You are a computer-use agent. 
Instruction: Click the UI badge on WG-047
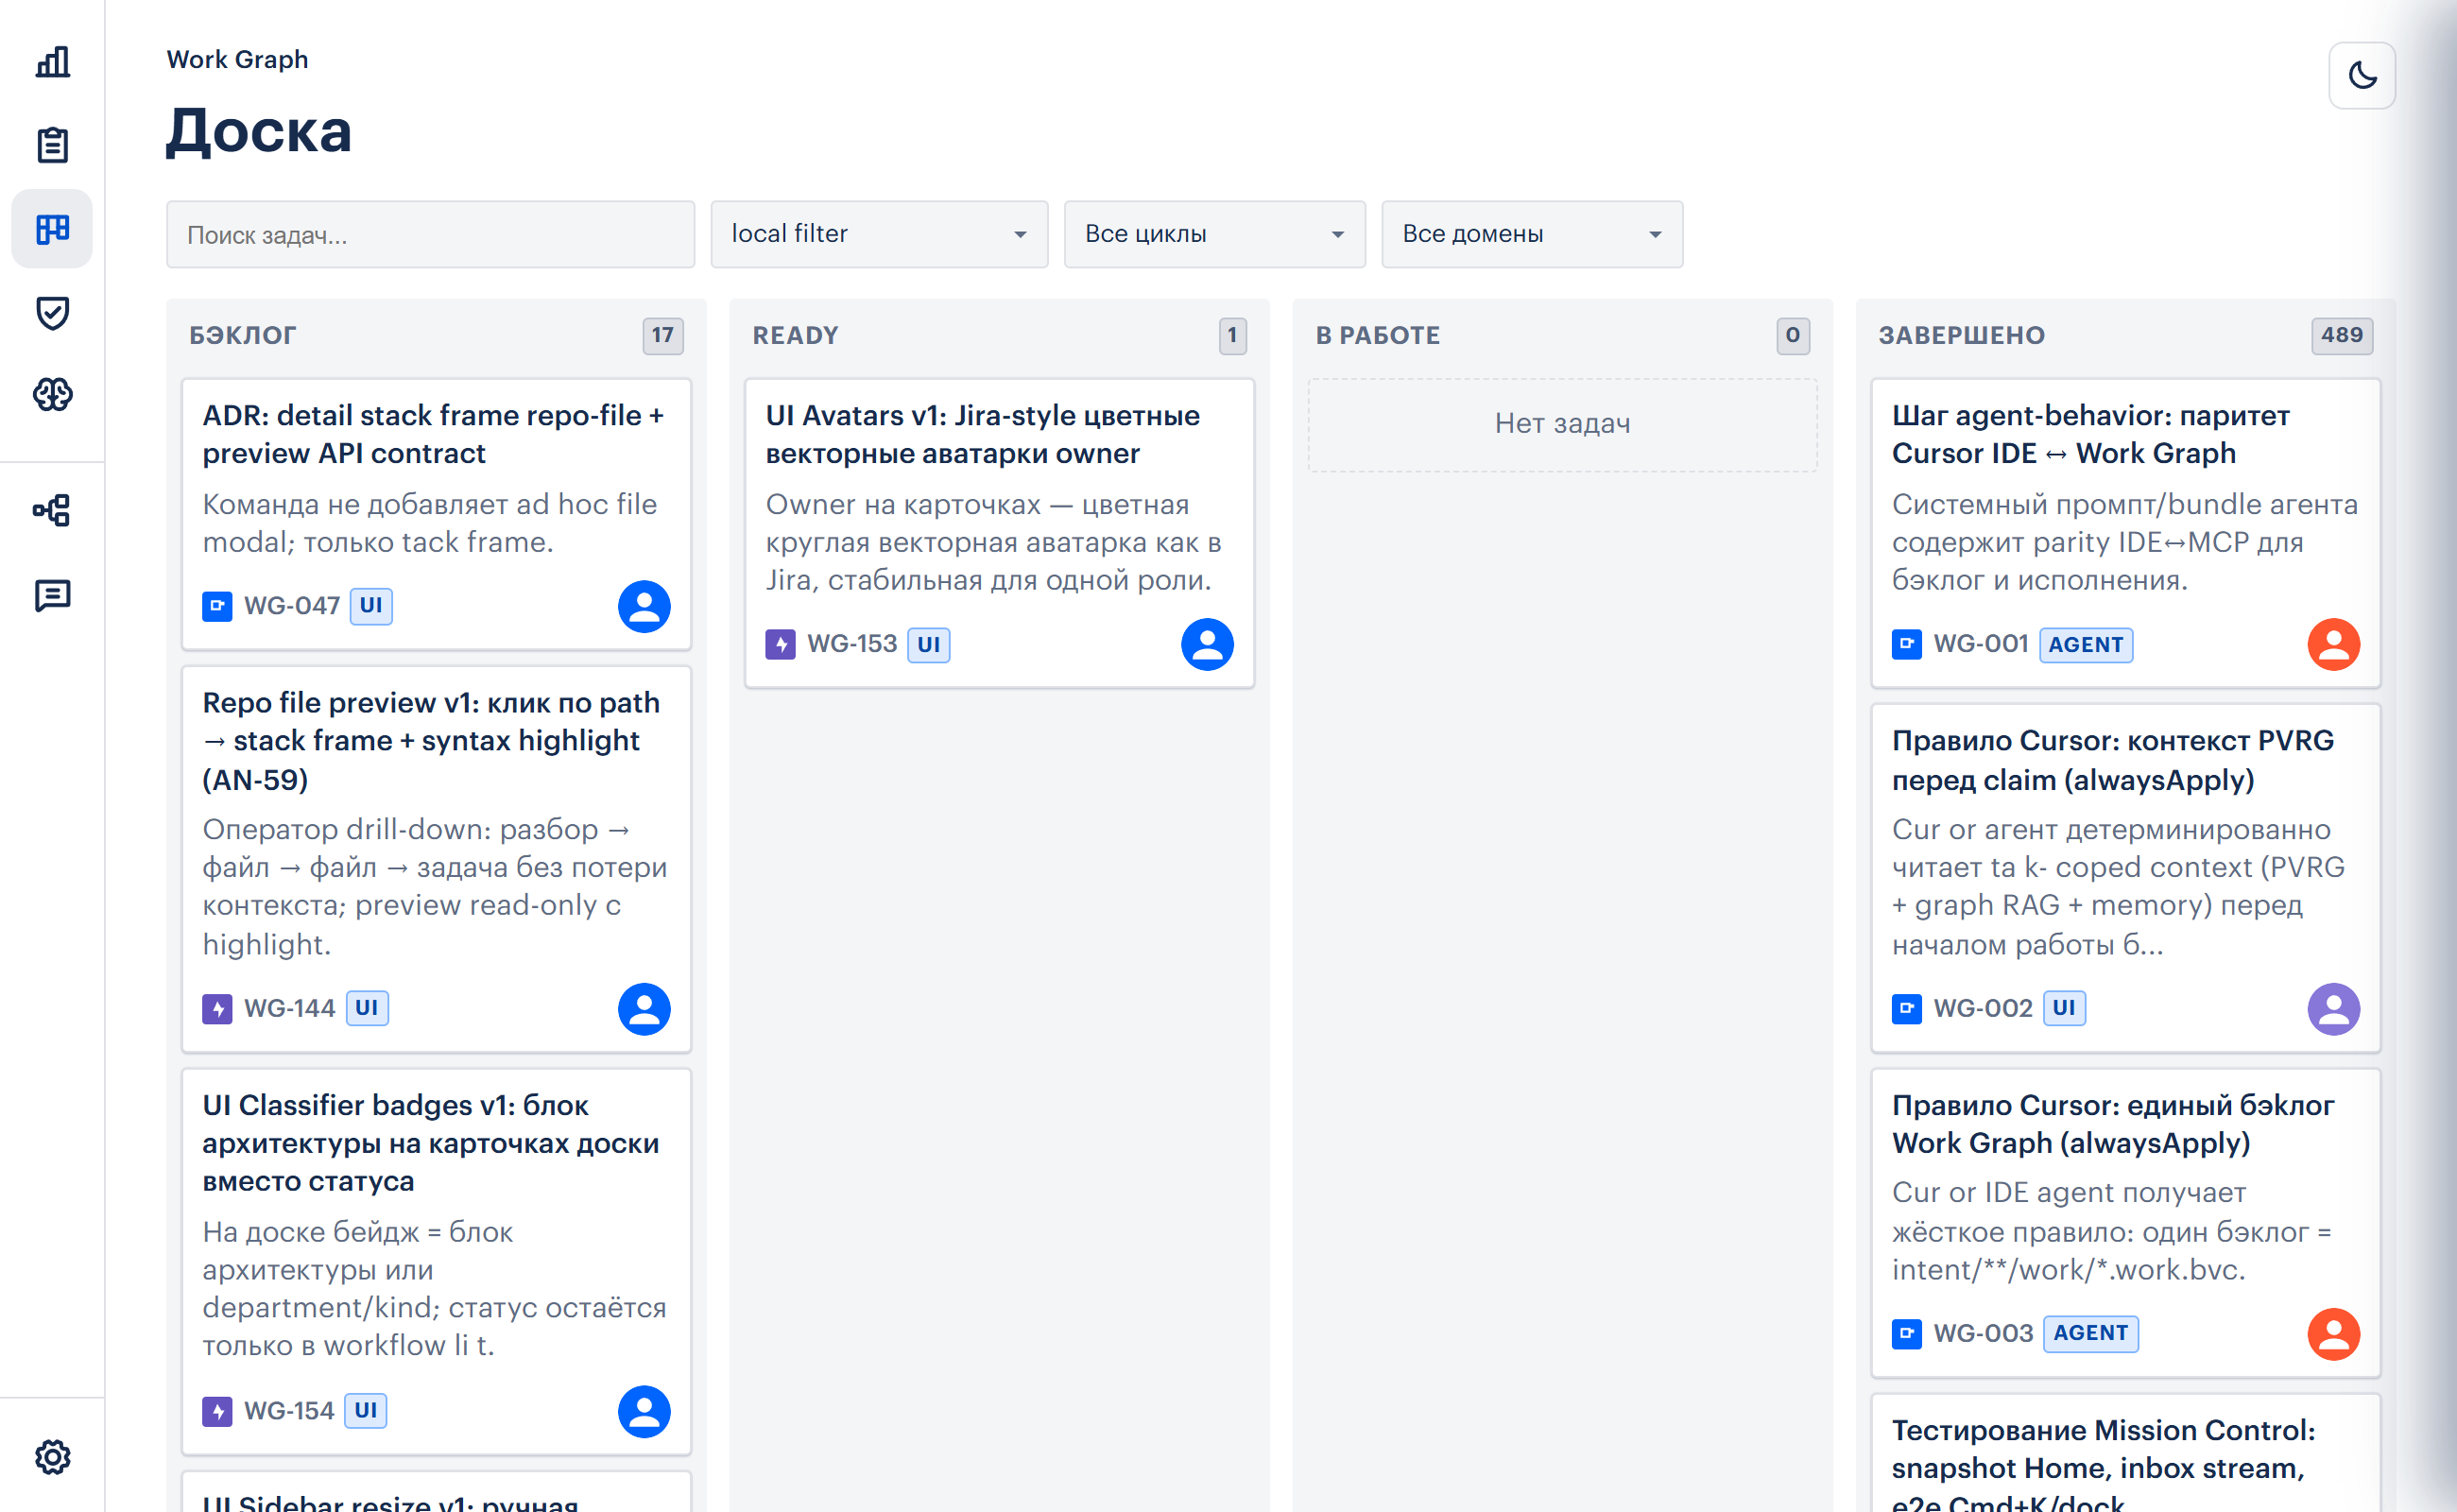371,606
